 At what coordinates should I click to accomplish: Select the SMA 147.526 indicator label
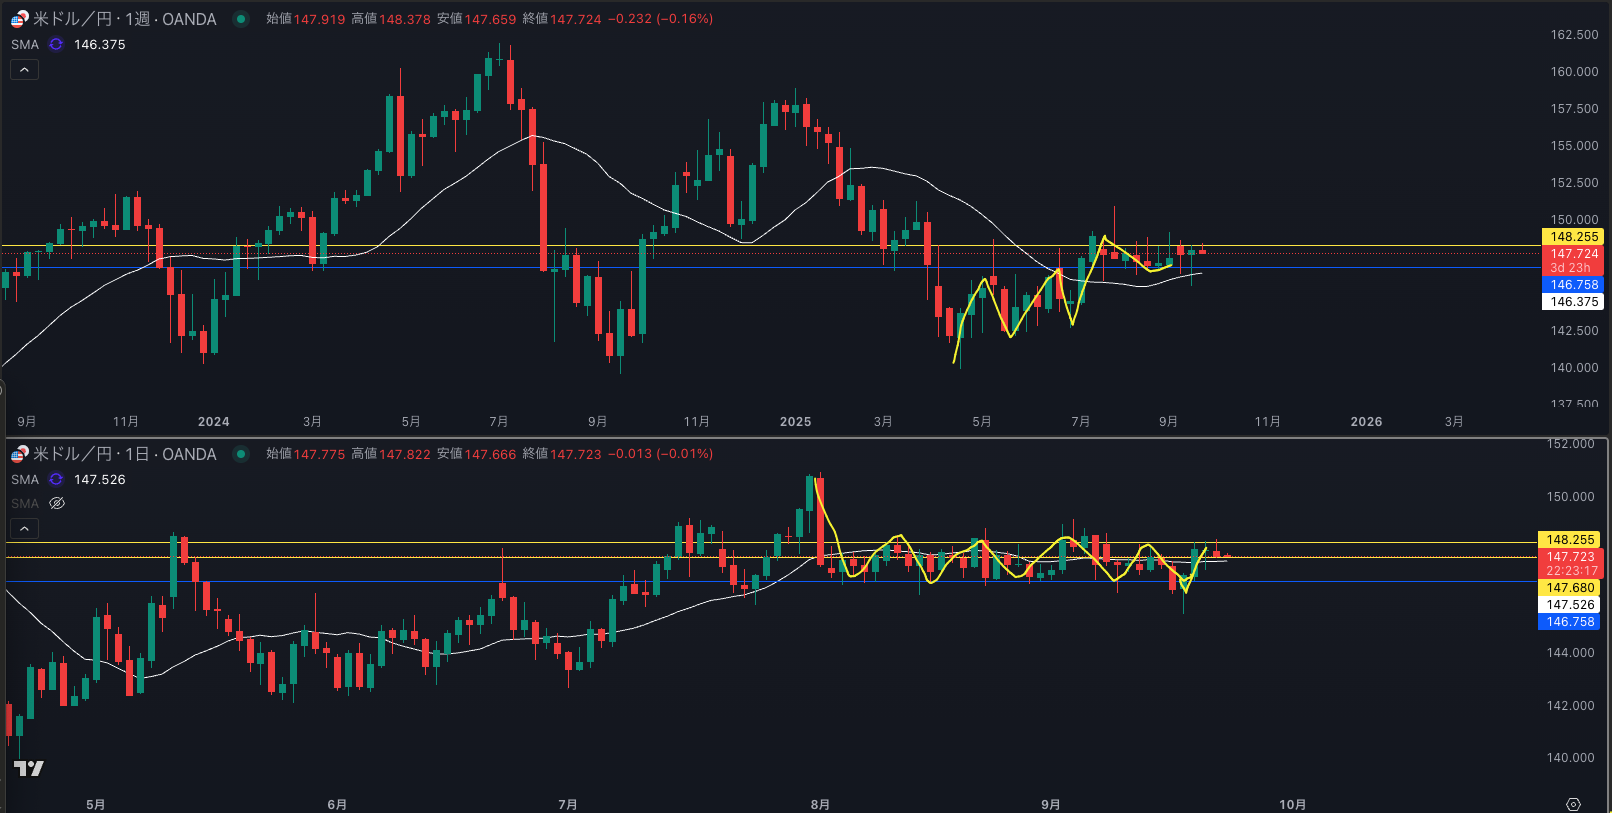click(x=25, y=480)
